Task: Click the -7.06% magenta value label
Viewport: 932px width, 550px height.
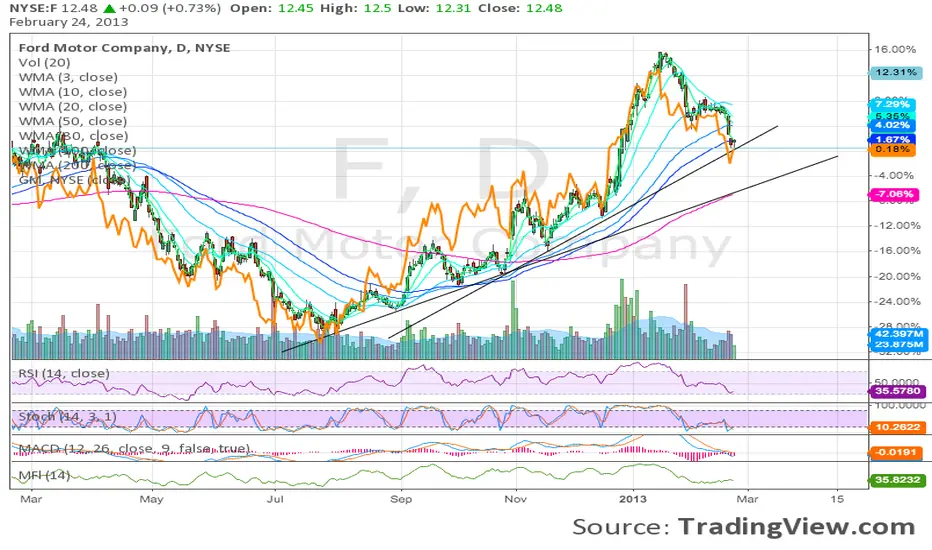Action: [894, 194]
